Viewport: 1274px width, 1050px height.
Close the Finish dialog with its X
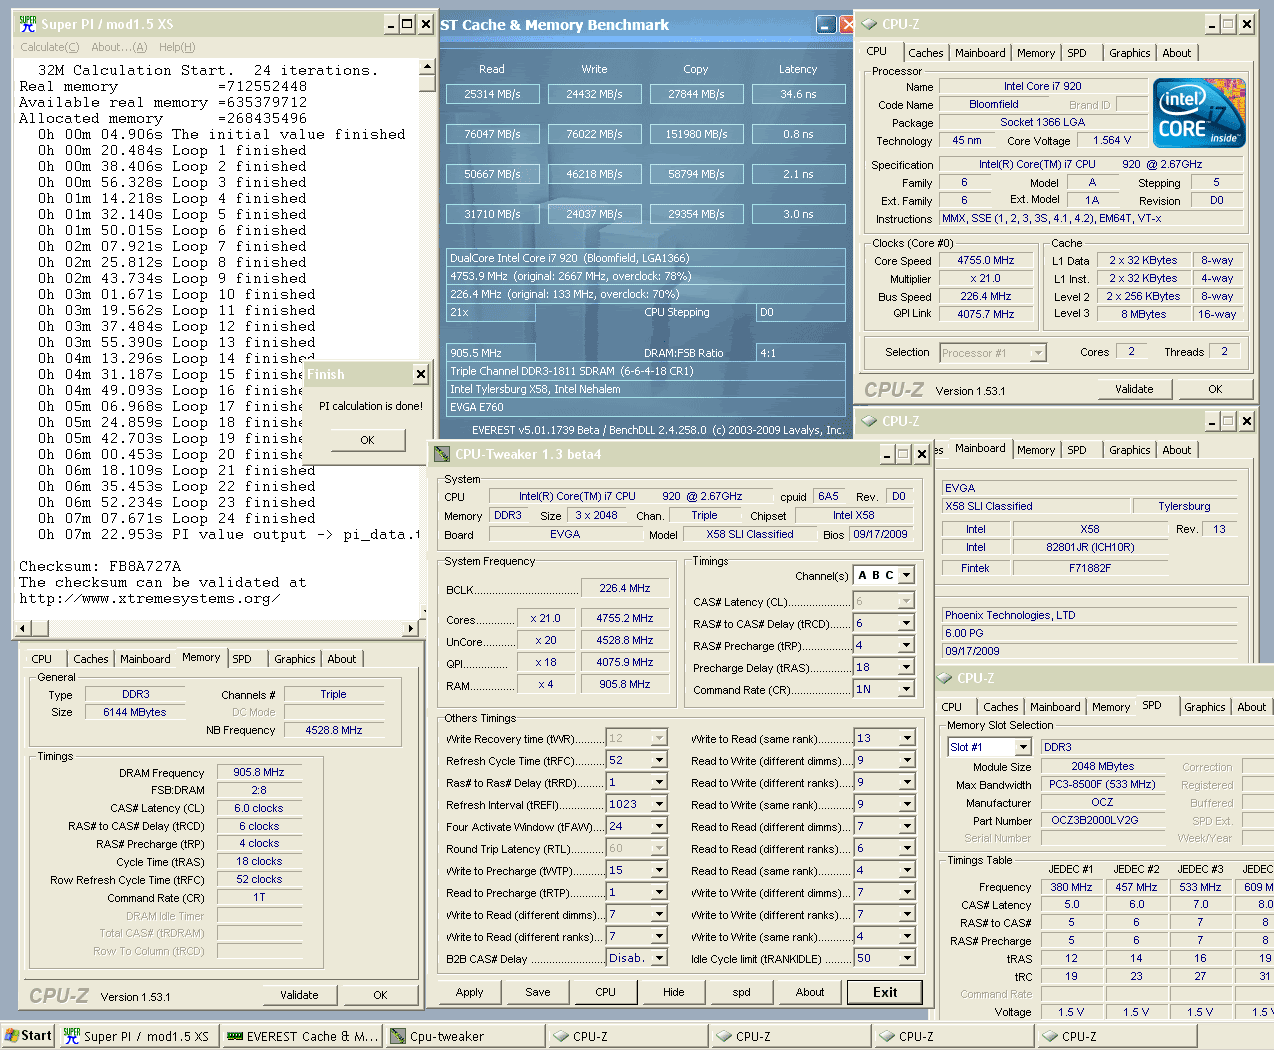coord(420,374)
